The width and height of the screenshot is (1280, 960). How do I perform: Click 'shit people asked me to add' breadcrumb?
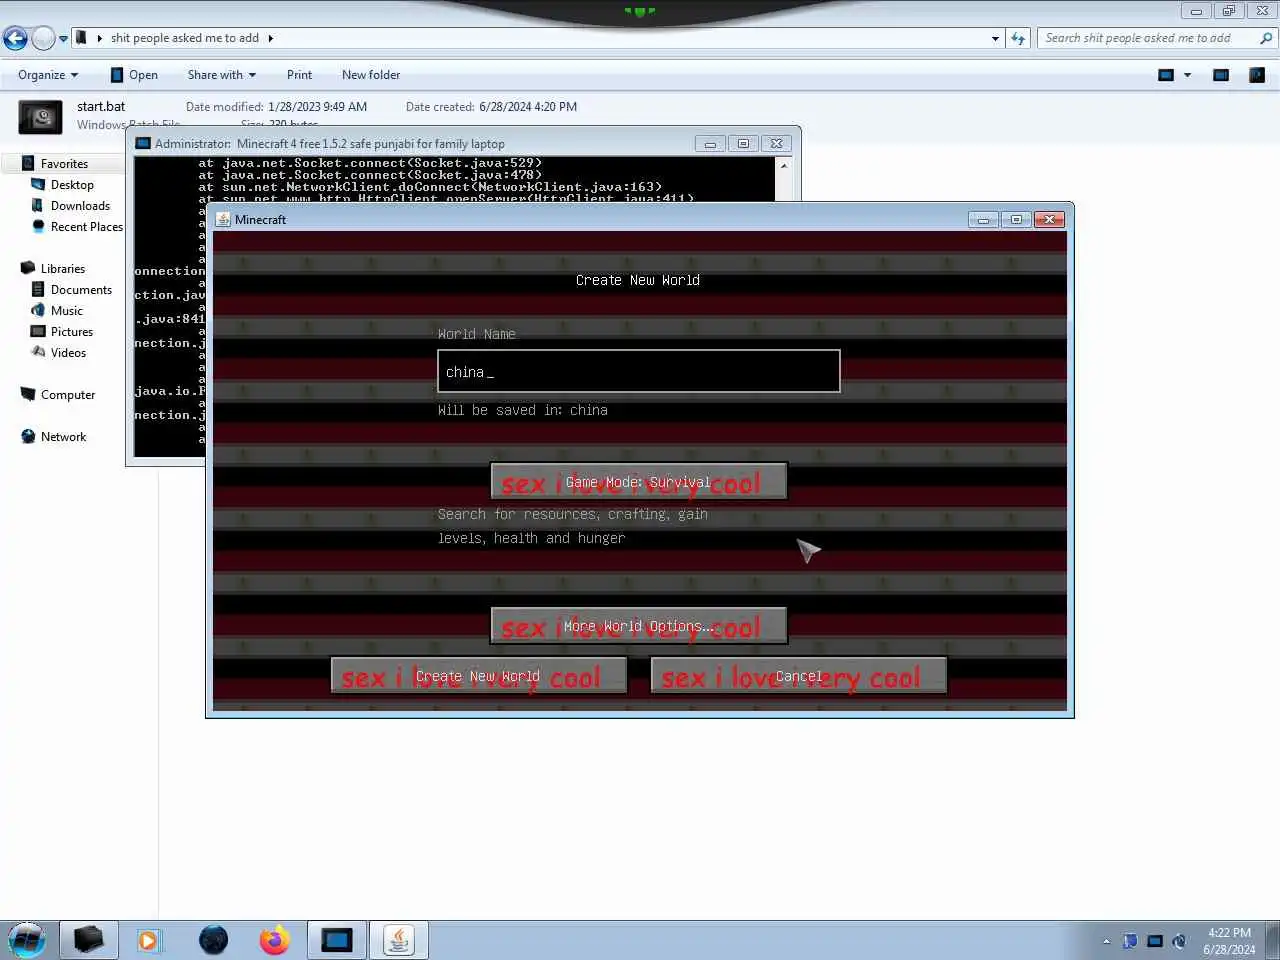(185, 38)
